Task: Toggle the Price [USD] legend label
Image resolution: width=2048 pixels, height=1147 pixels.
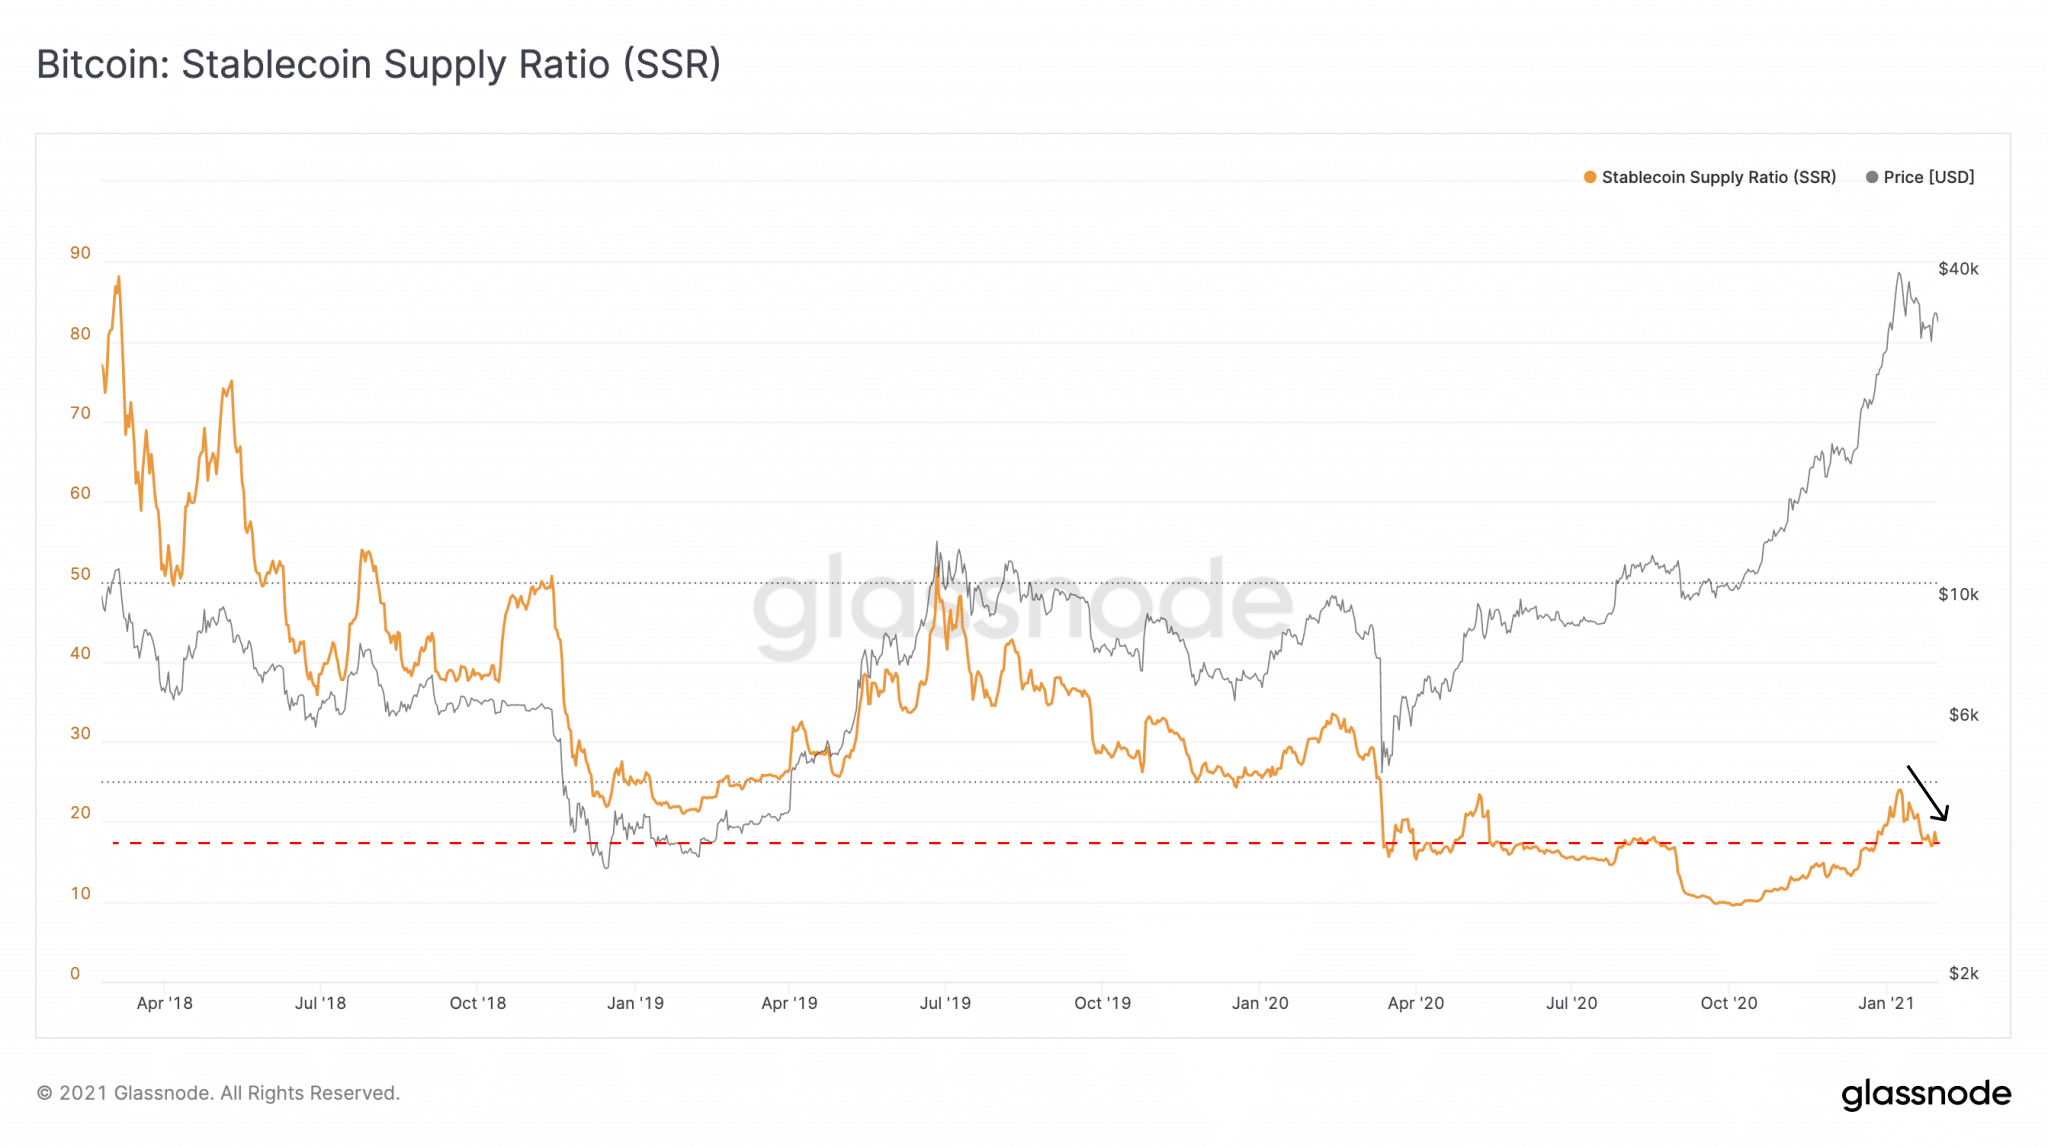Action: pos(1928,178)
